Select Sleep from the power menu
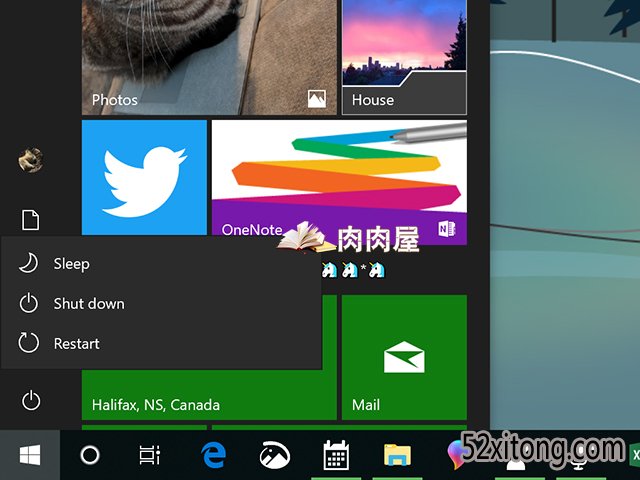Image resolution: width=640 pixels, height=480 pixels. [161, 263]
